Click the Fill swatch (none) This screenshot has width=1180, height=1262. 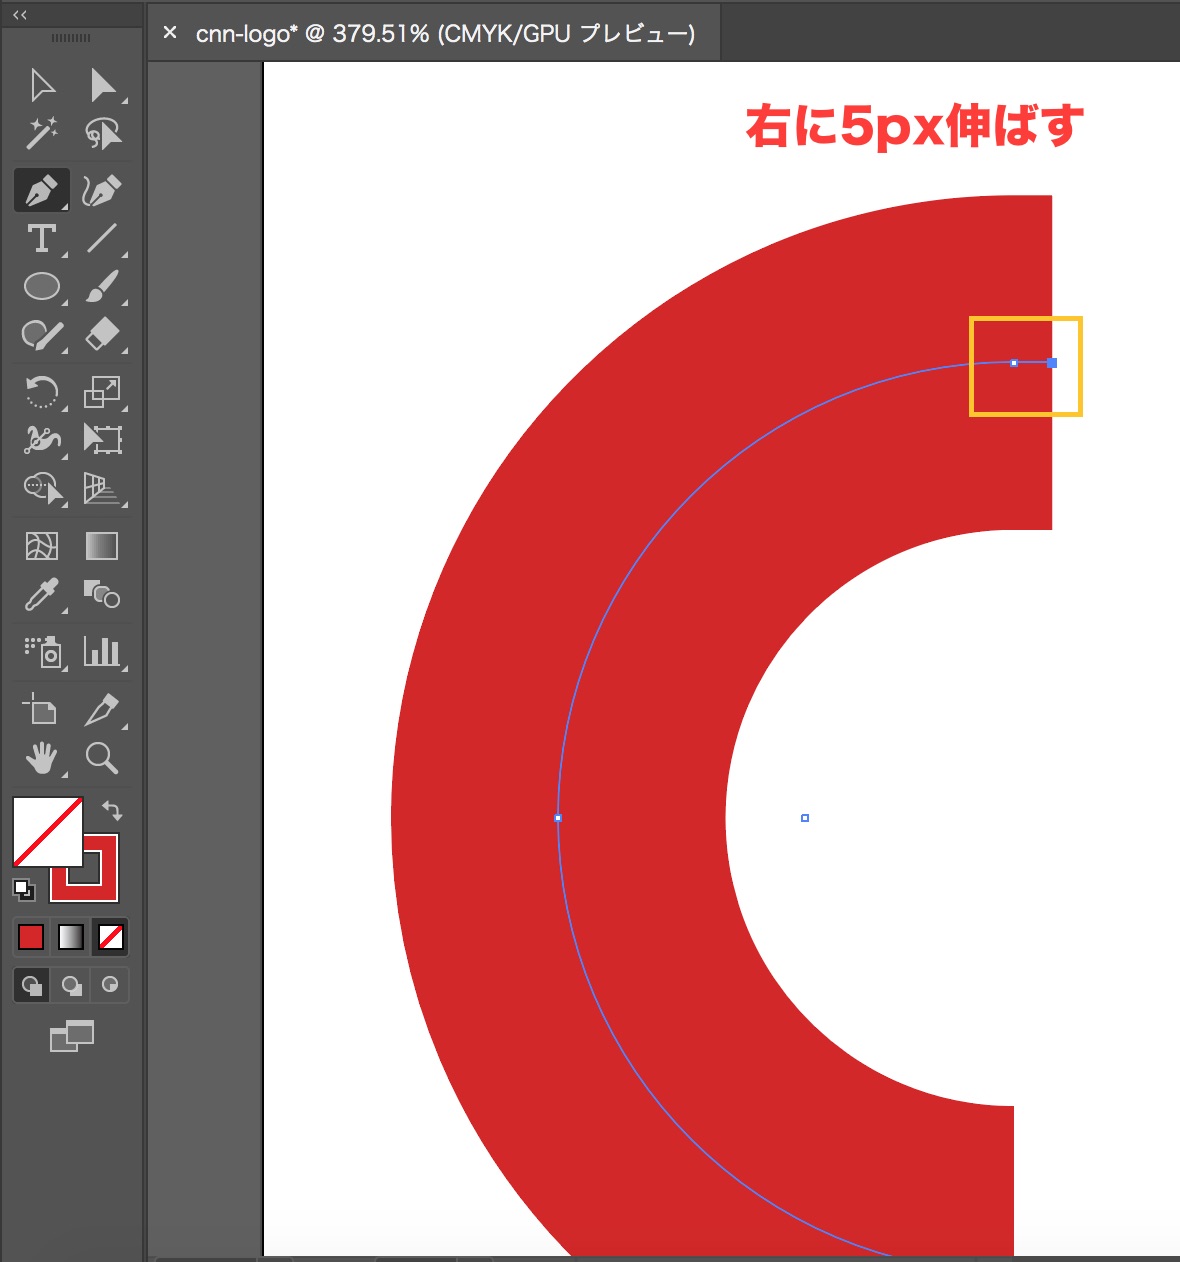47,831
